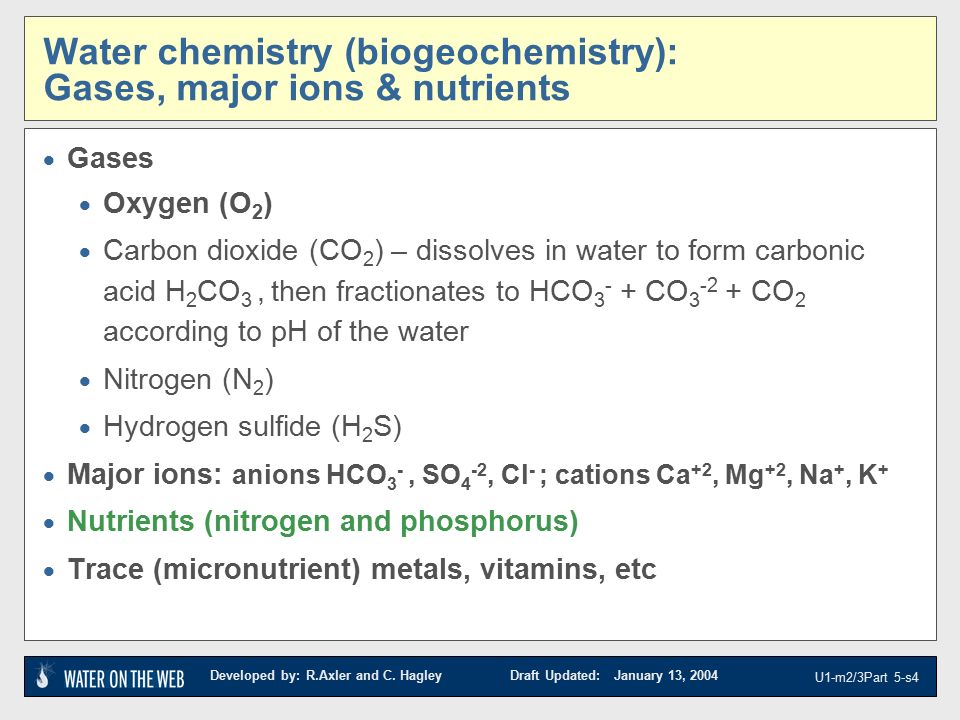The width and height of the screenshot is (960, 720).
Task: Click the 'Gases' bullet heading
Action: pyautogui.click(x=110, y=158)
